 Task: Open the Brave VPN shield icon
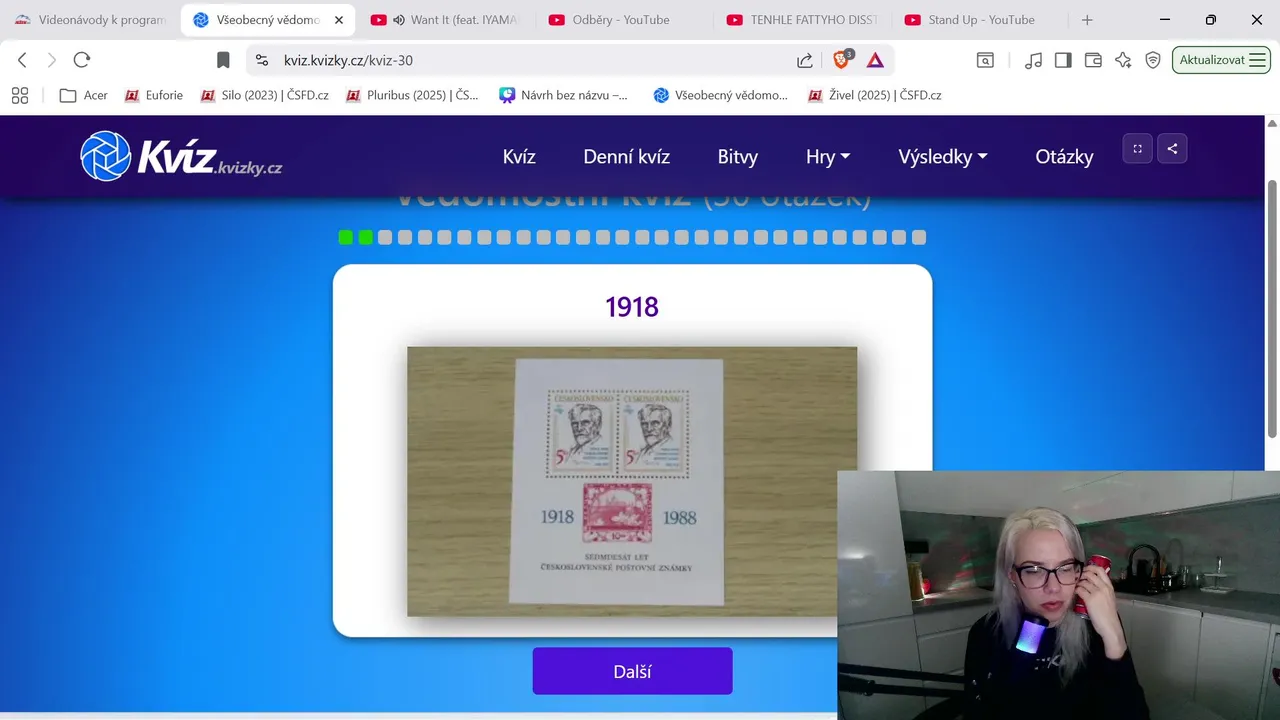(x=1153, y=60)
